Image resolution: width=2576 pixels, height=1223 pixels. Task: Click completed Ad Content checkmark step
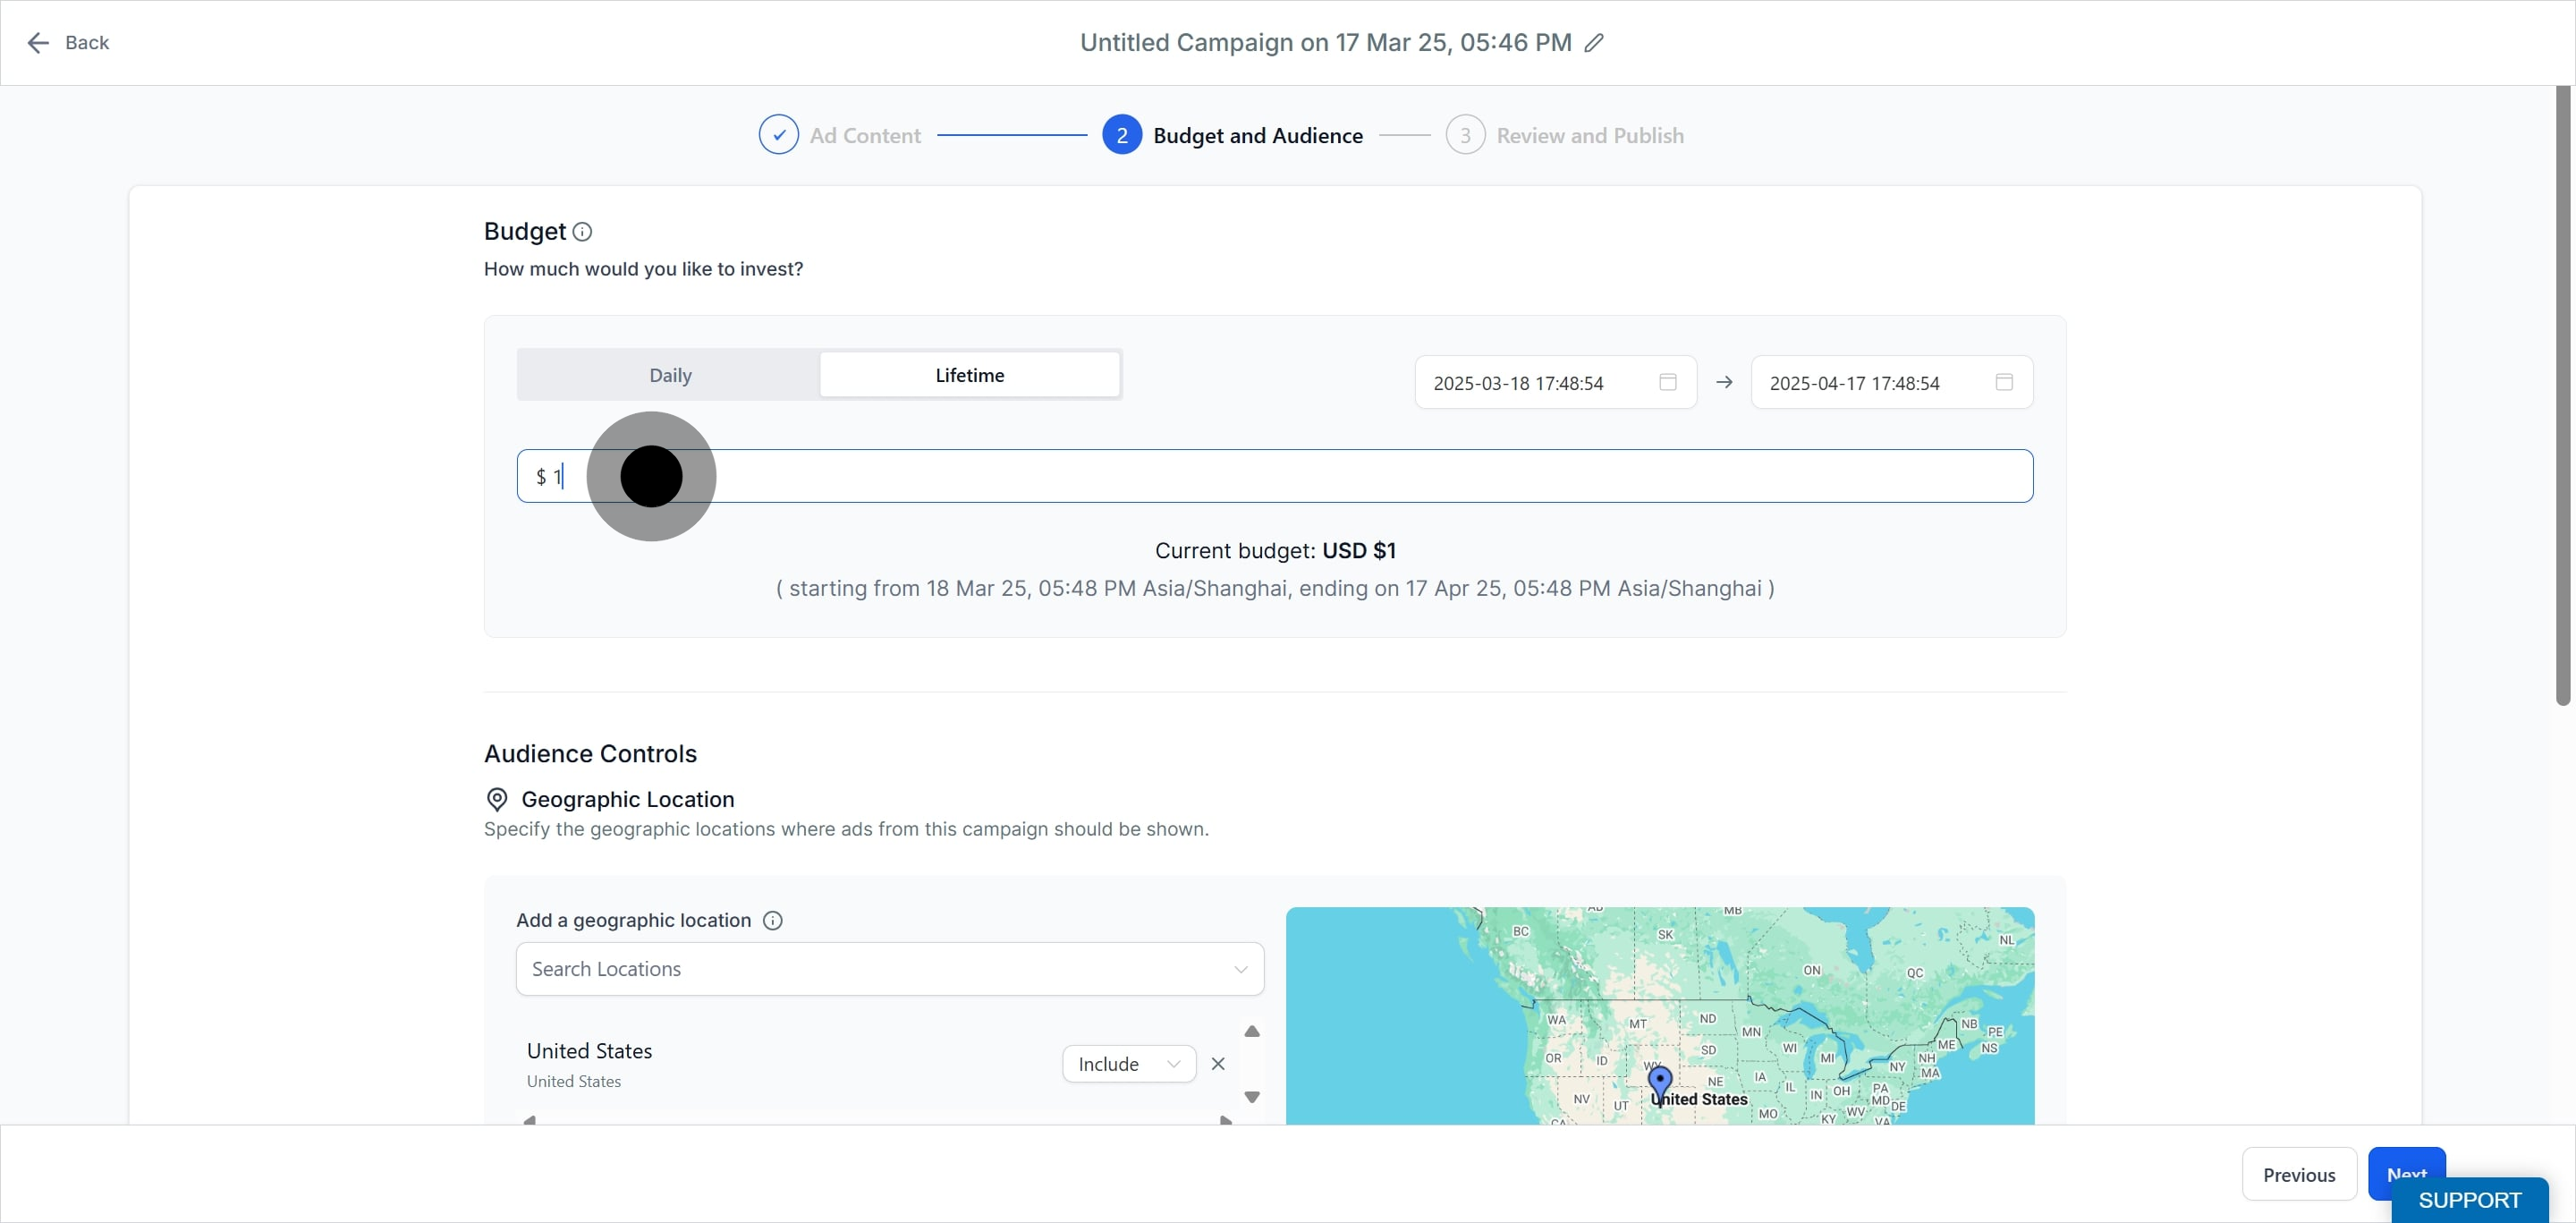[778, 135]
